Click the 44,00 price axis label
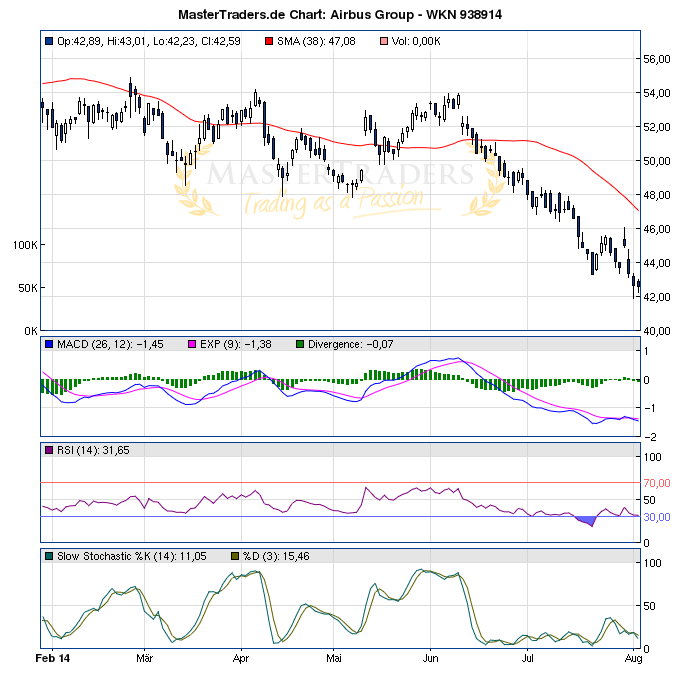Image resolution: width=680 pixels, height=684 pixels. (x=657, y=263)
